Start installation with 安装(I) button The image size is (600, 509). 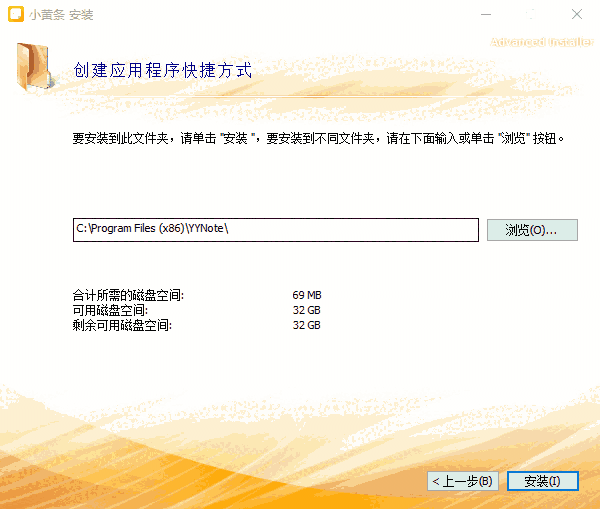point(542,481)
